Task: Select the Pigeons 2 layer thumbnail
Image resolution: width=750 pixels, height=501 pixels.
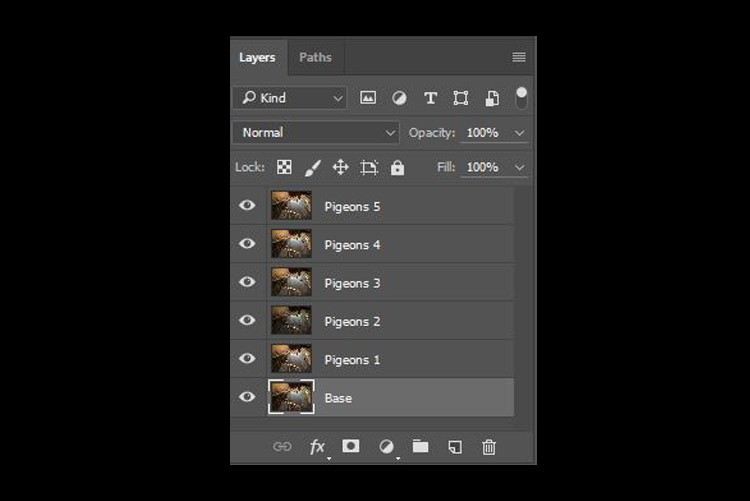Action: 291,320
